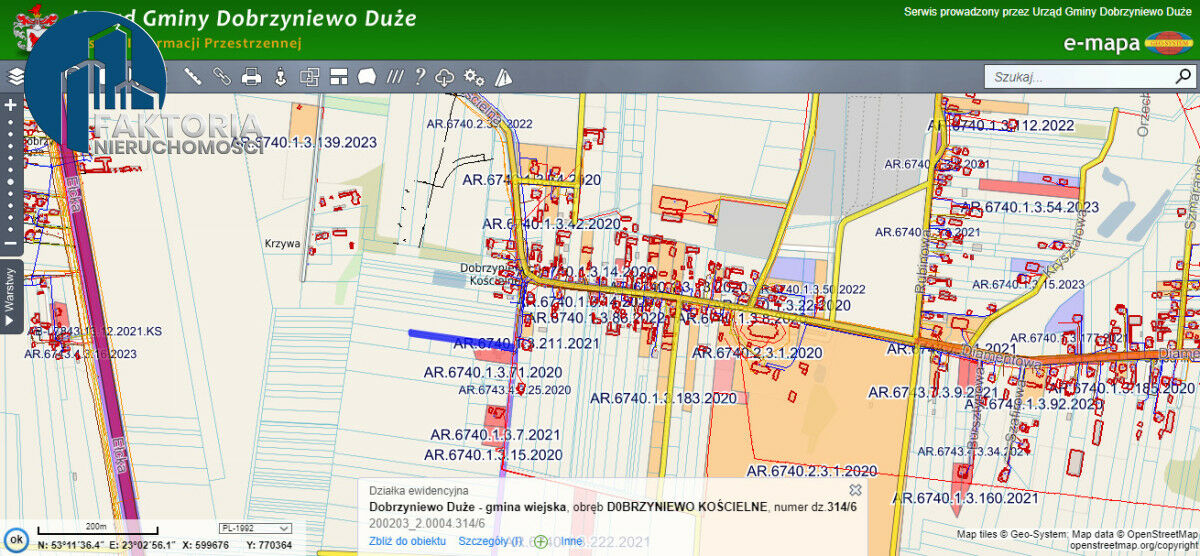Open the help question mark icon

420,76
